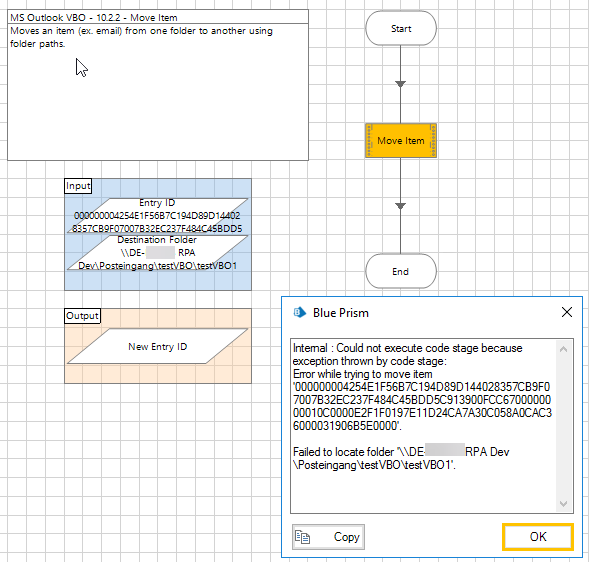The image size is (589, 562).
Task: Click the OK button
Action: click(x=538, y=536)
